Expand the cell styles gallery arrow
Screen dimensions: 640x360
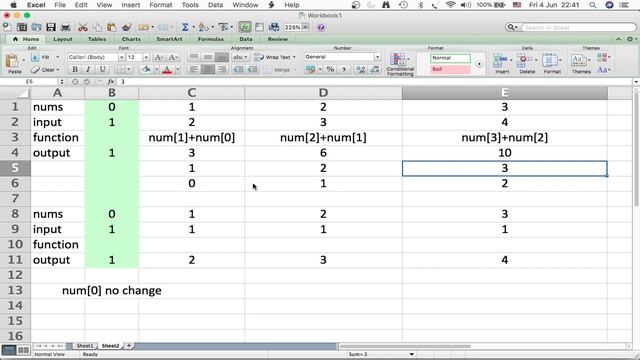(479, 64)
